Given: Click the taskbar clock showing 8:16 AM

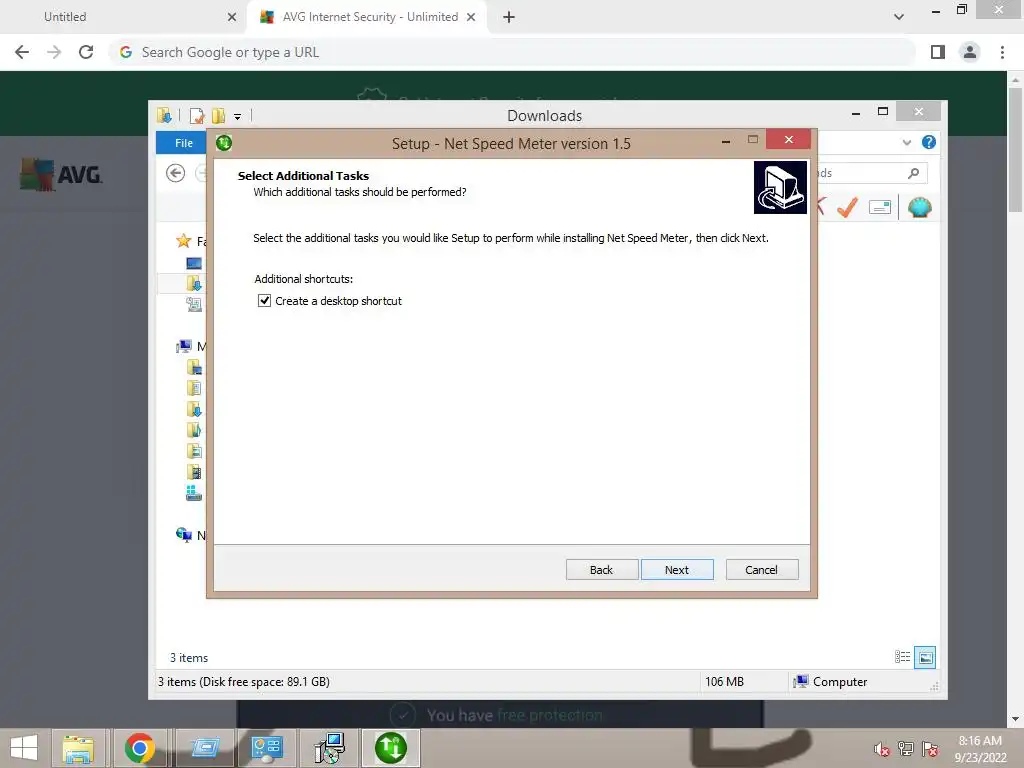Looking at the screenshot, I should [980, 748].
